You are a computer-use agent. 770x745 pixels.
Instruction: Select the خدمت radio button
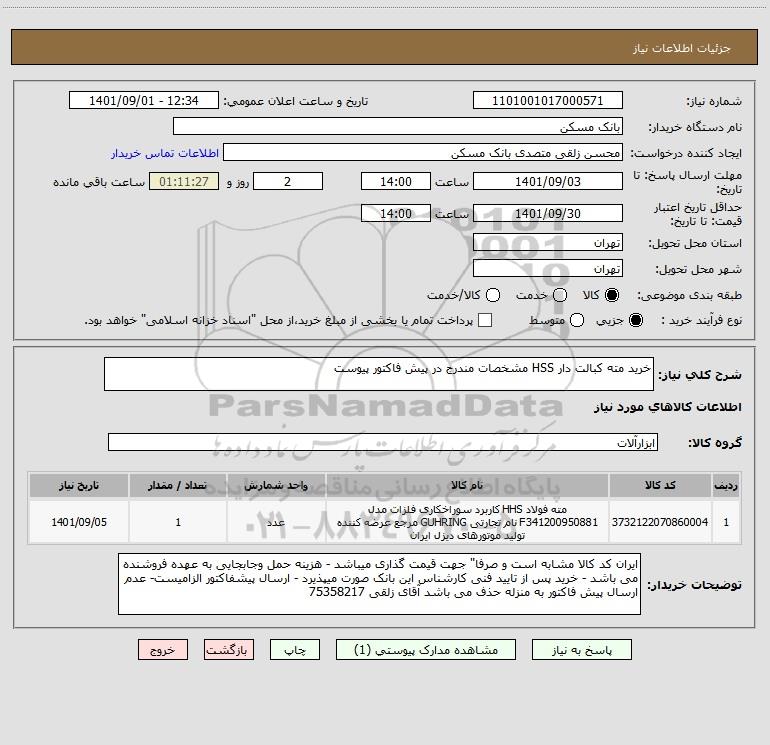560,295
